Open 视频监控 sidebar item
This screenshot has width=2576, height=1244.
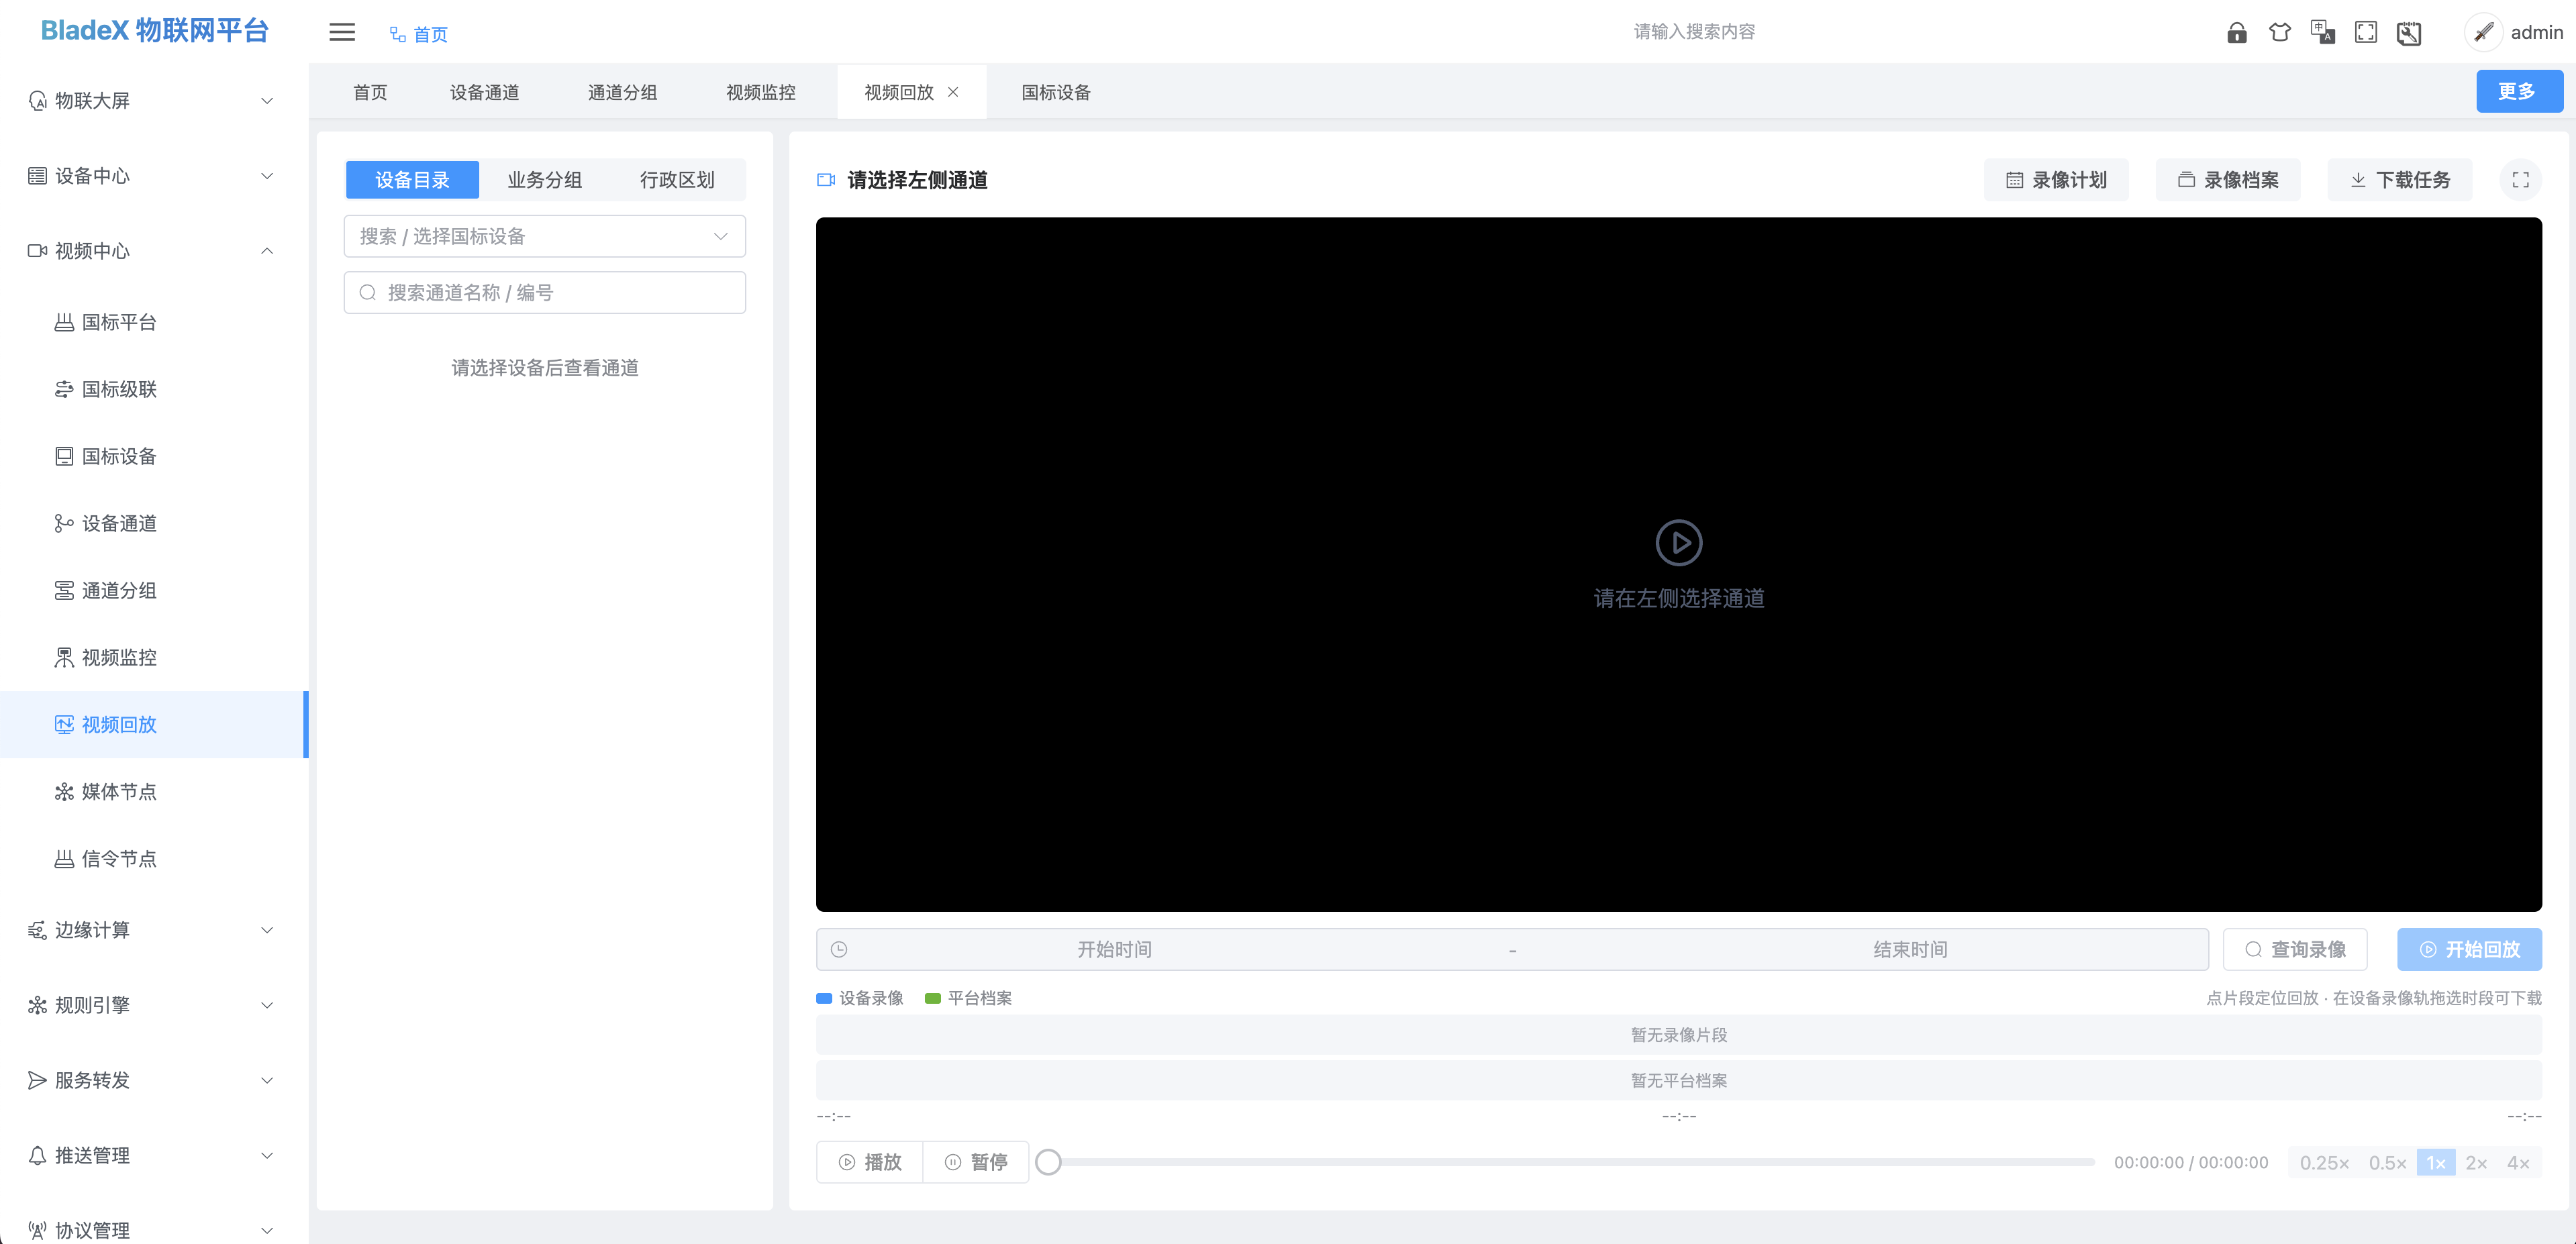click(x=153, y=657)
